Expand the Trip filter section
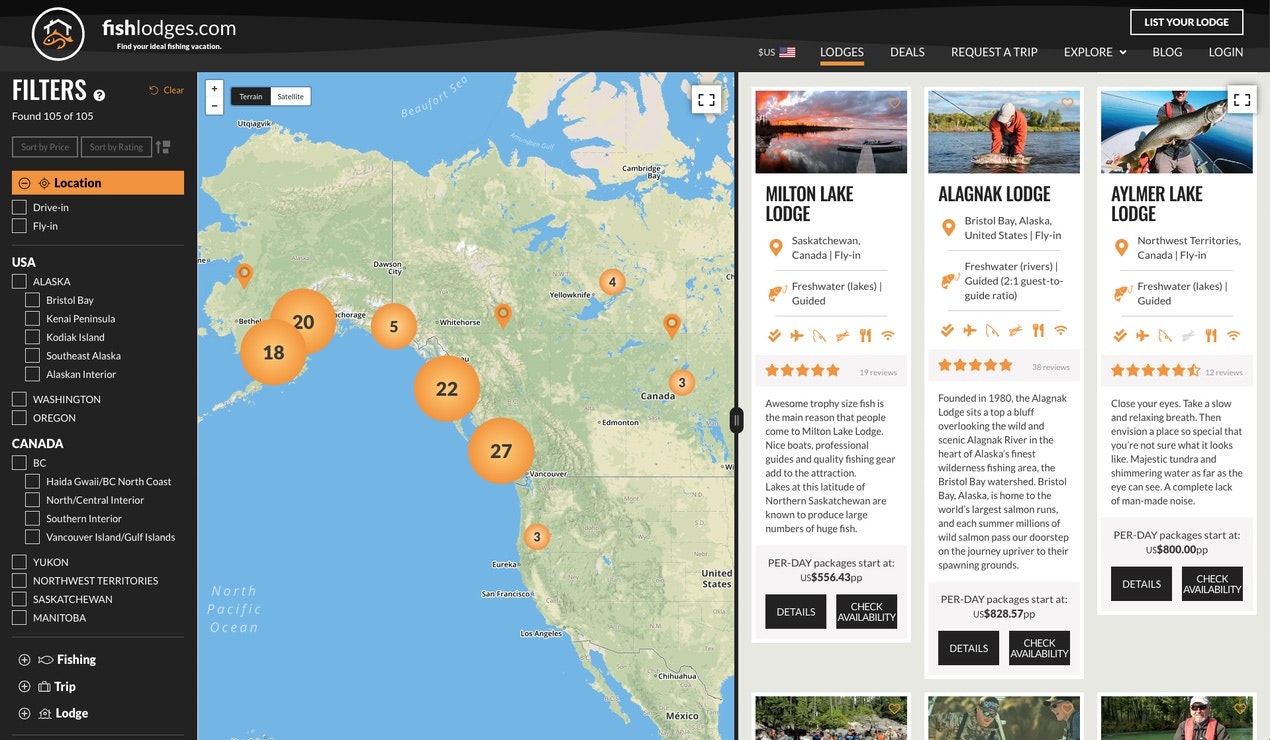 tap(21, 686)
